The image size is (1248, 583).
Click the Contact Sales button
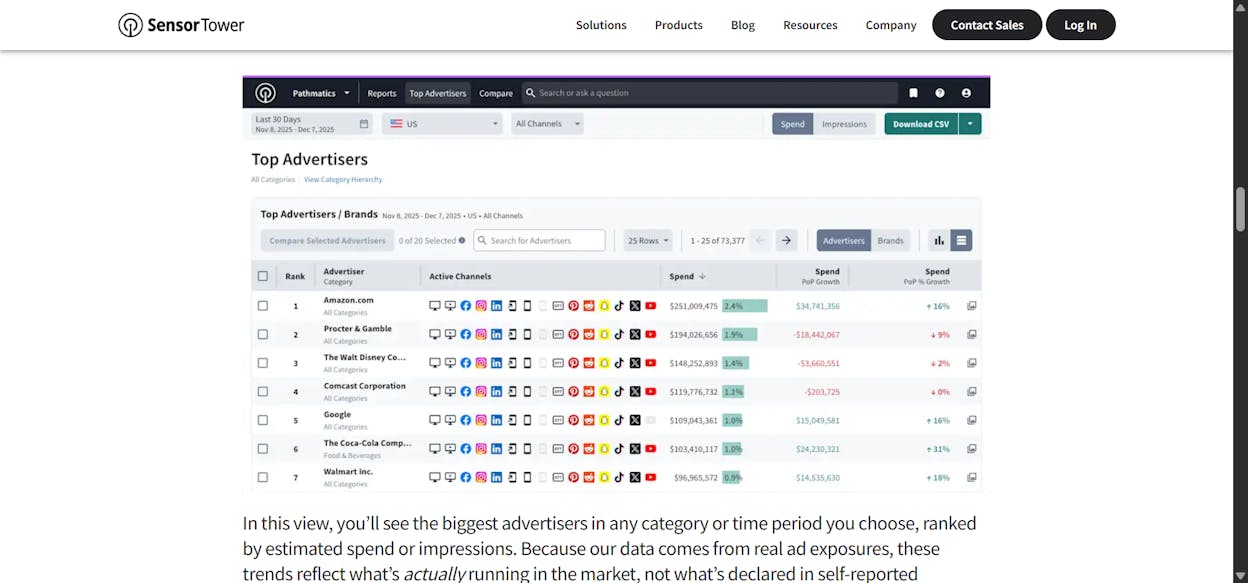pyautogui.click(x=987, y=25)
